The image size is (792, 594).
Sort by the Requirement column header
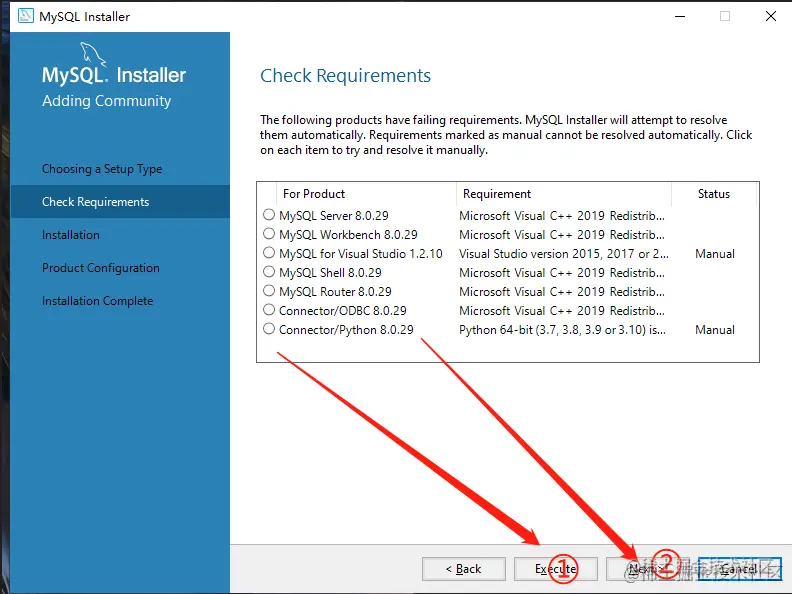[564, 194]
